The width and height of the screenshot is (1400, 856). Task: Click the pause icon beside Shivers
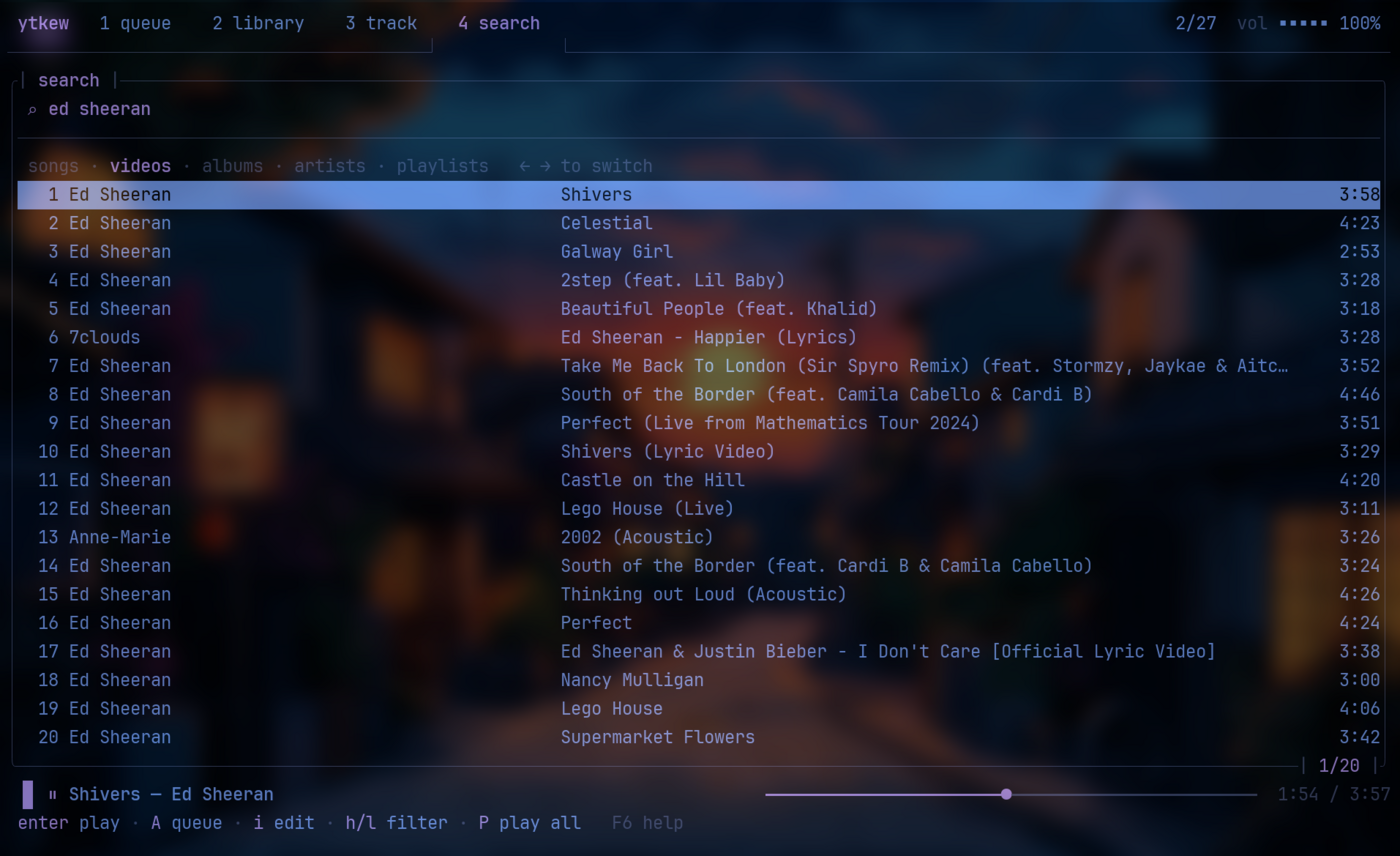[x=53, y=795]
